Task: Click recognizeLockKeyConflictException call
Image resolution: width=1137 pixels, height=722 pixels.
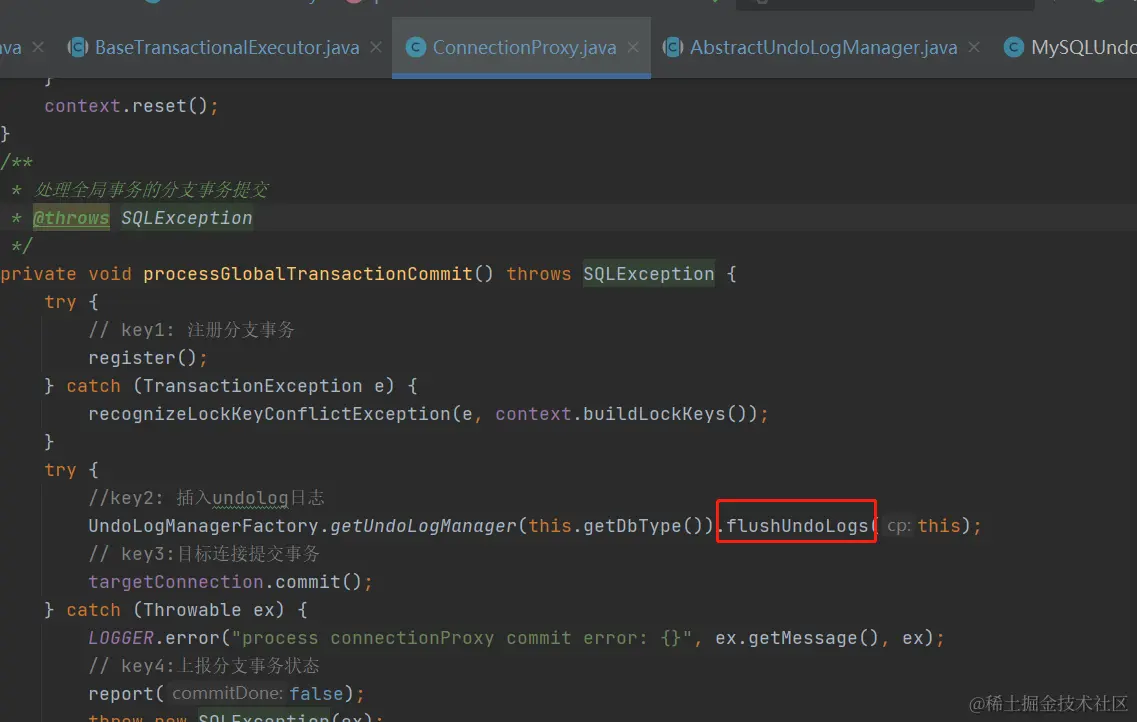Action: [270, 414]
